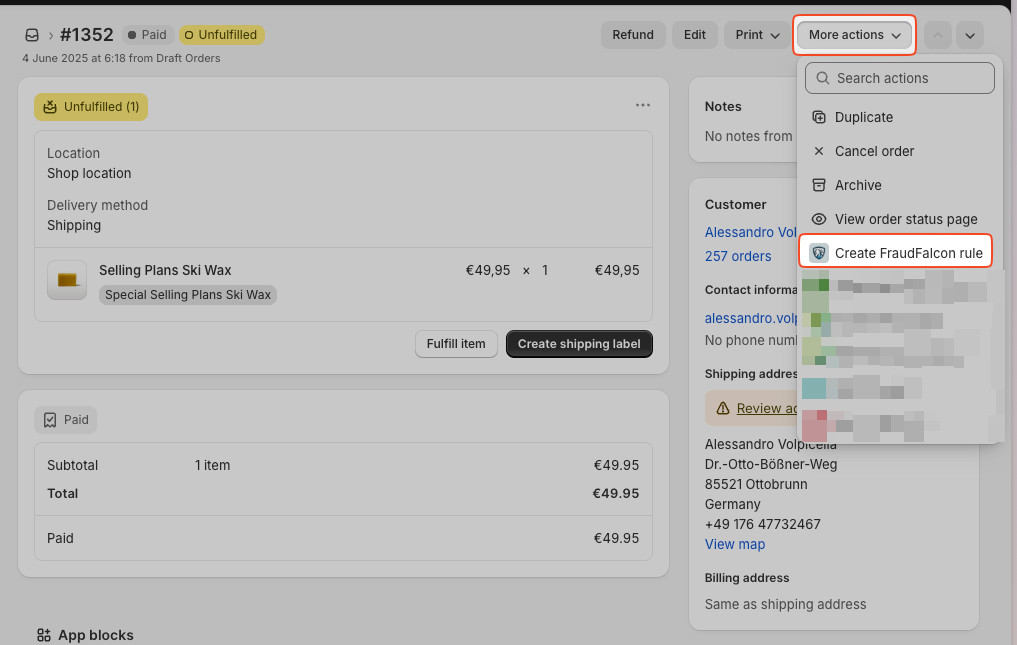Viewport: 1017px width, 645px height.
Task: Select Duplicate from the actions menu
Action: click(x=900, y=117)
